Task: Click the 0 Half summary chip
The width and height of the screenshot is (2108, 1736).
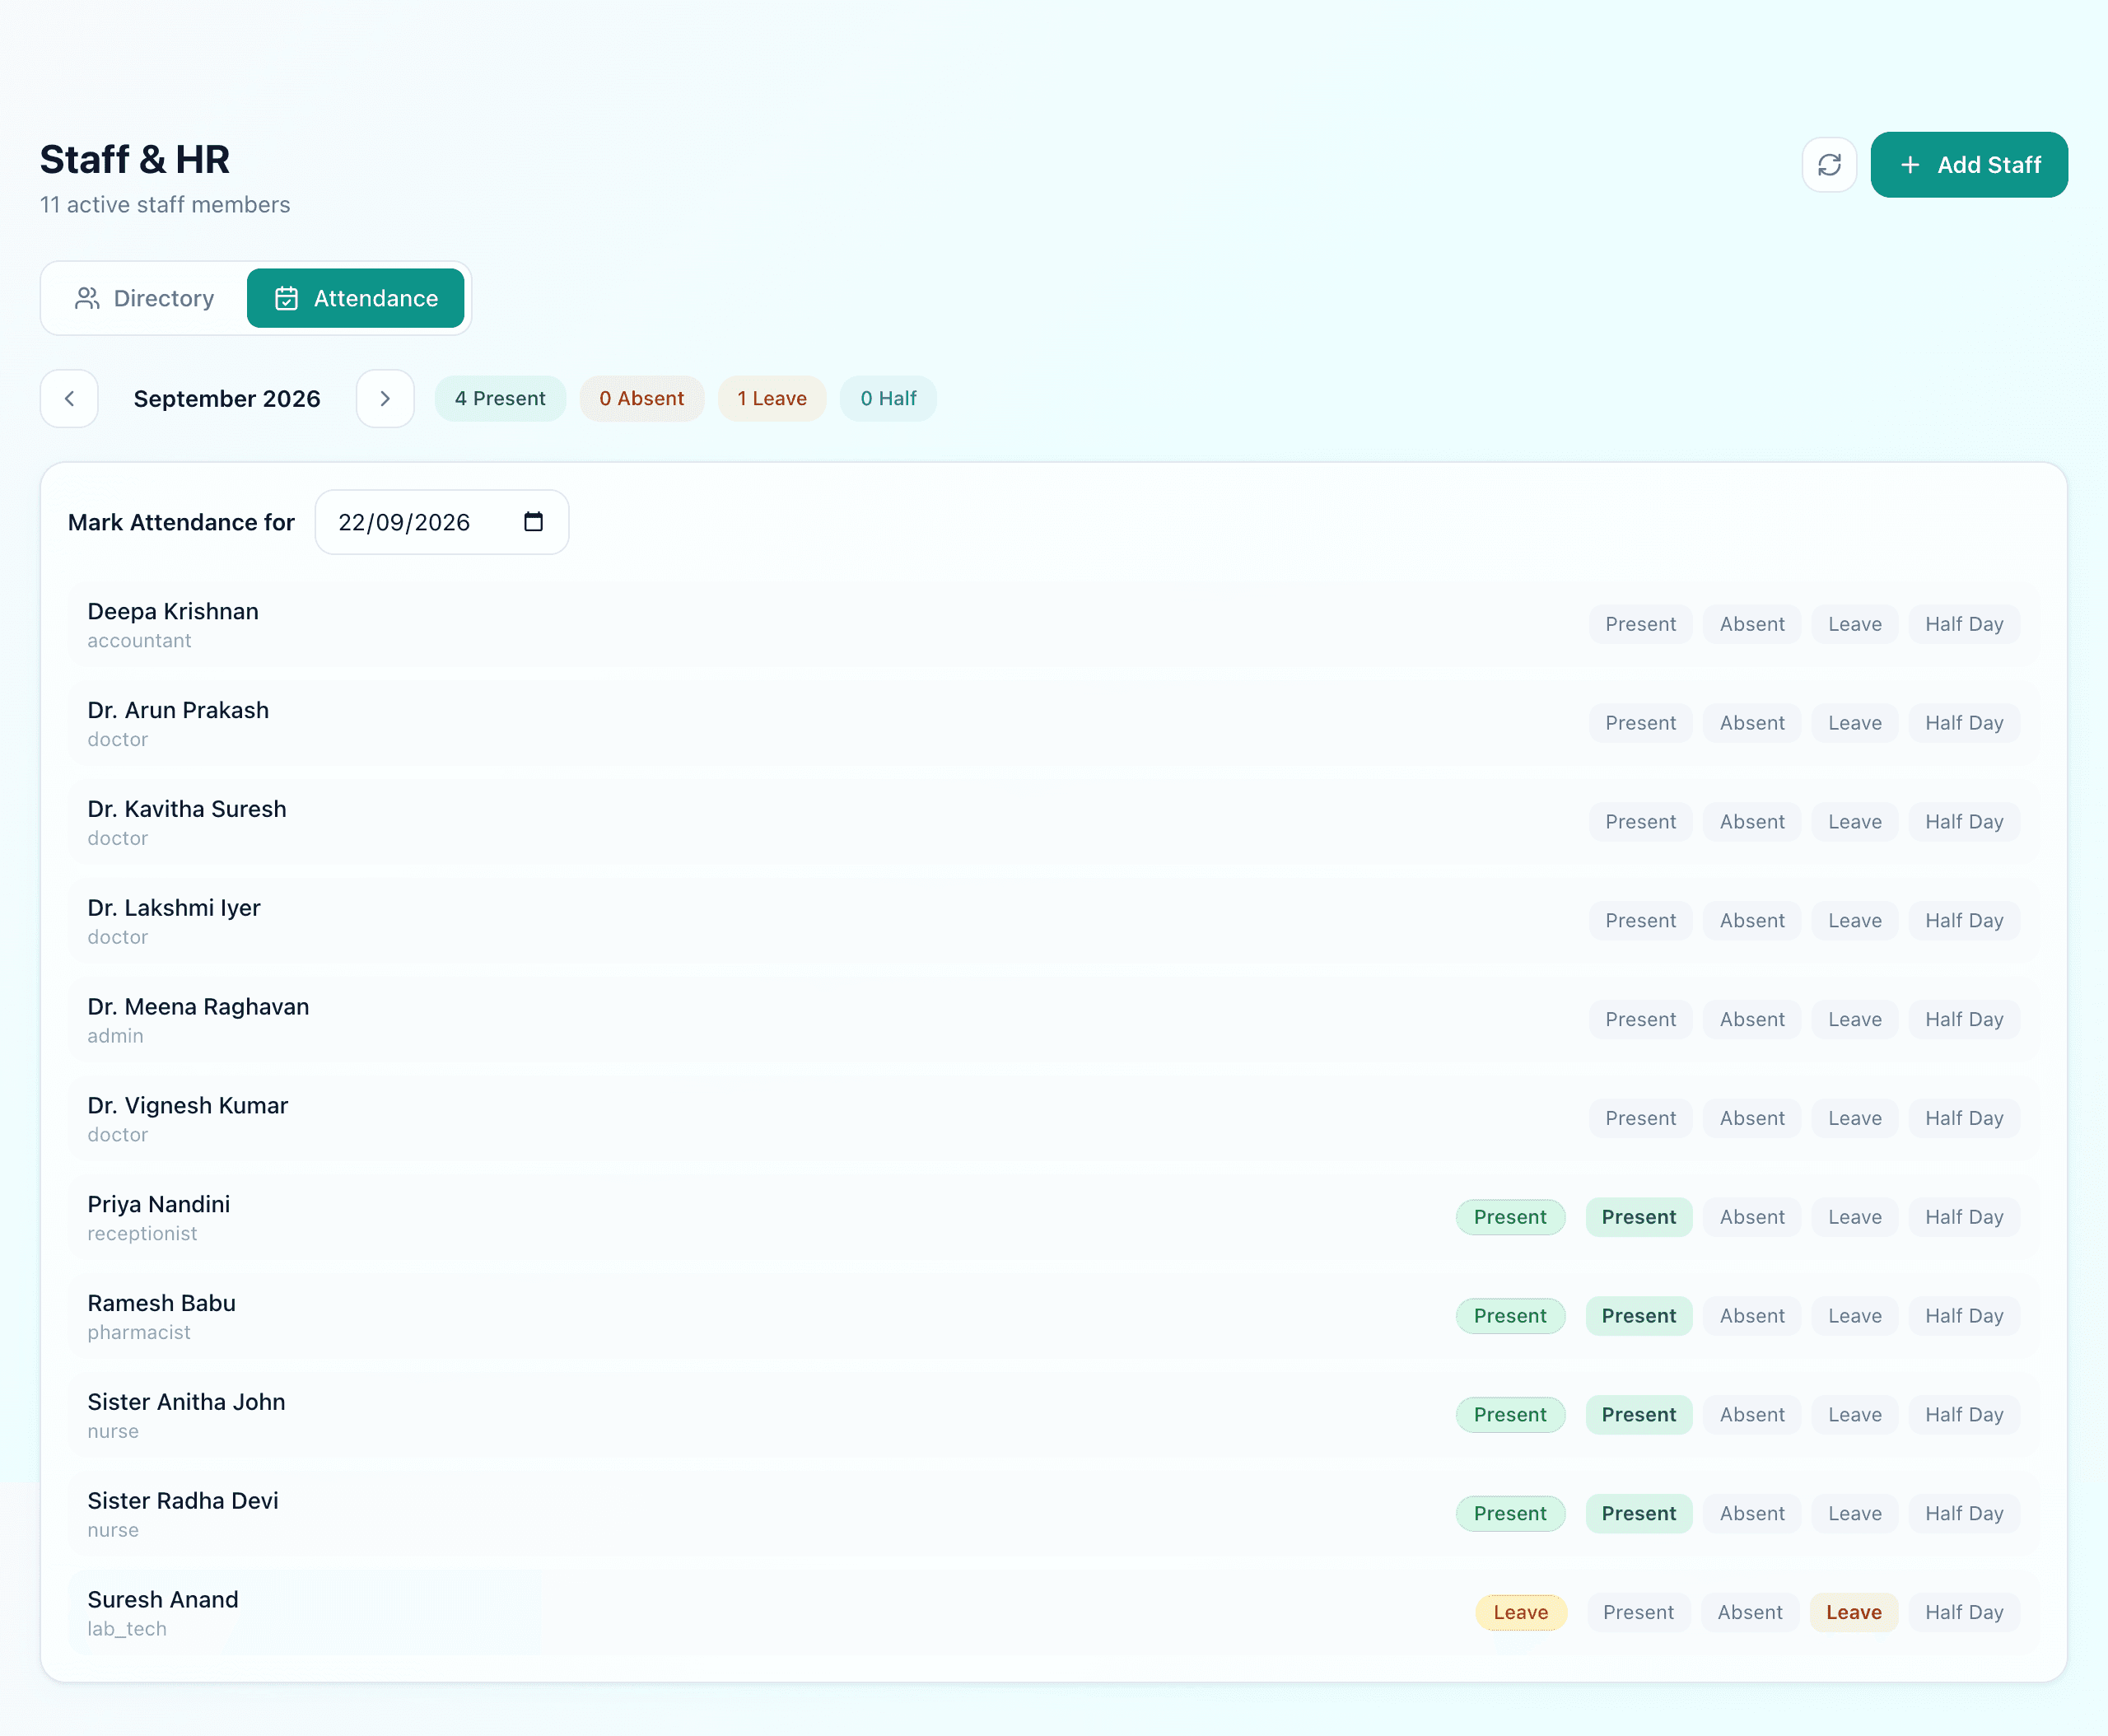Action: tap(888, 398)
